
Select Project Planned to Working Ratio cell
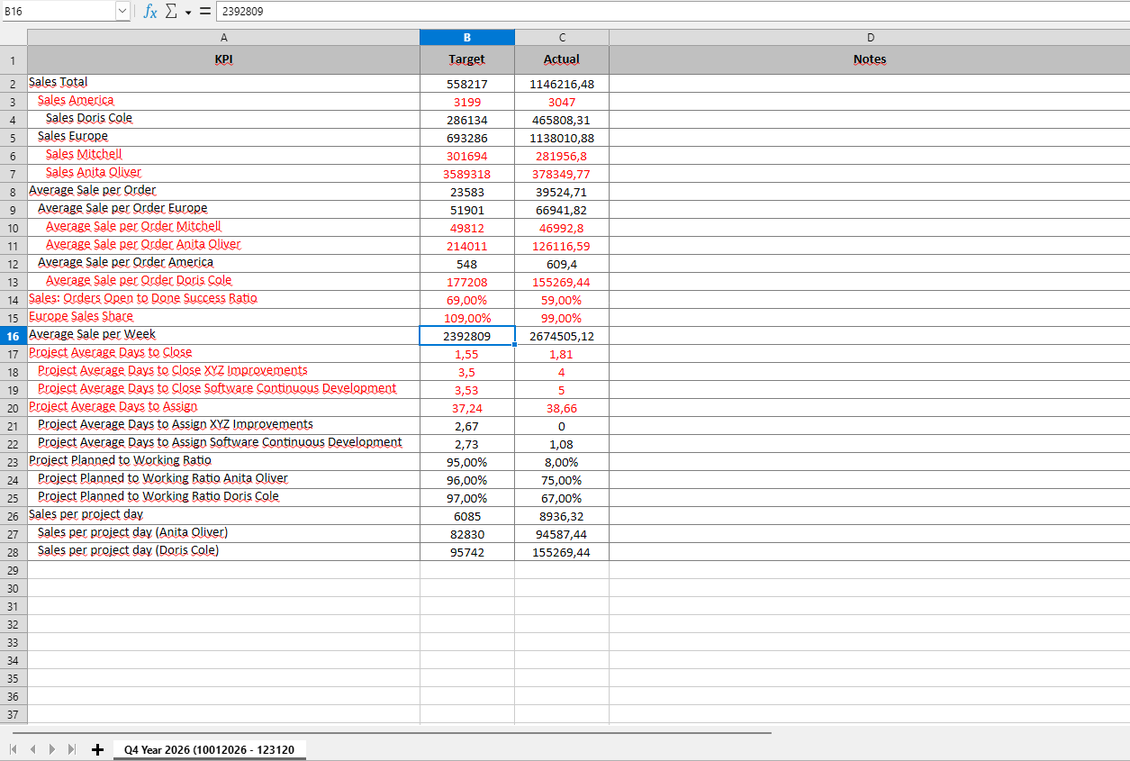[223, 462]
